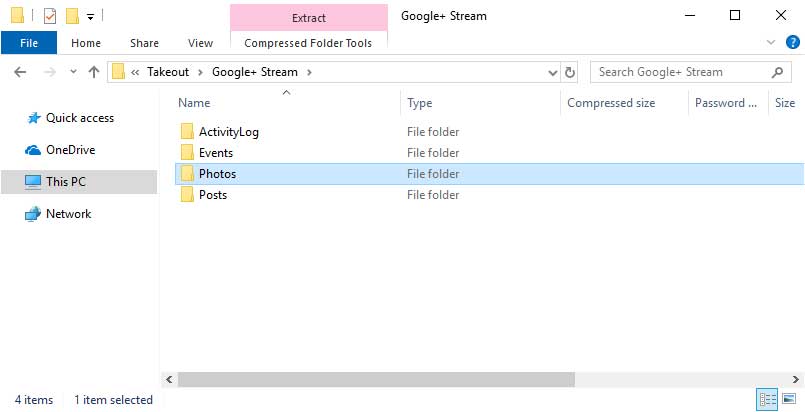Select the Posts folder

click(213, 195)
